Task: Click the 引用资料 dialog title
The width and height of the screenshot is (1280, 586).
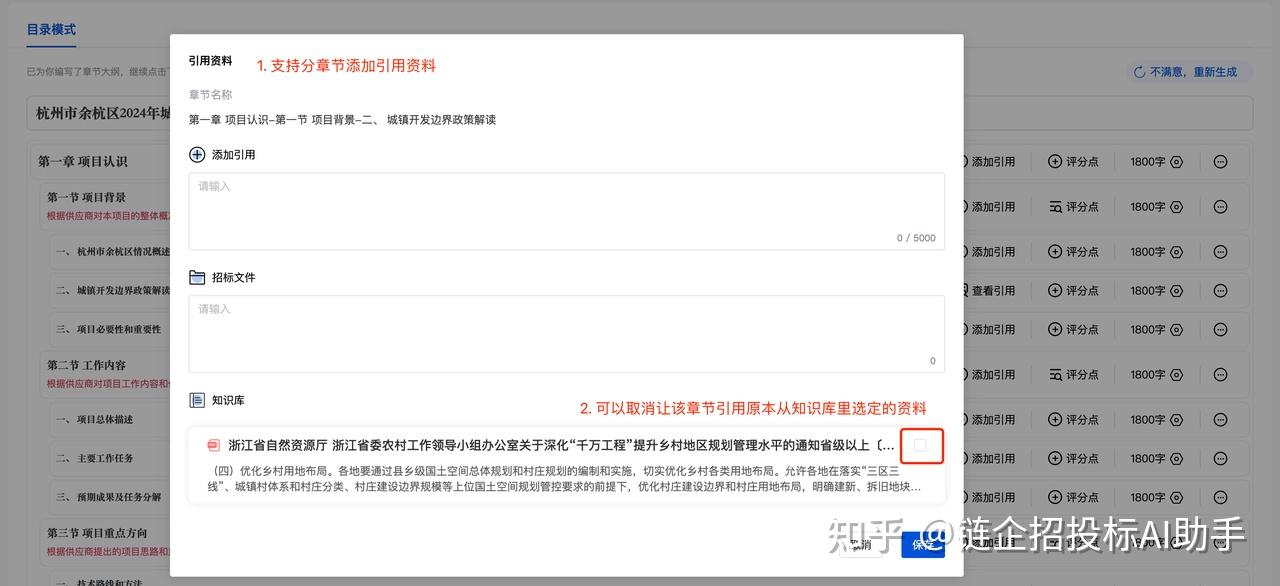Action: pos(210,61)
